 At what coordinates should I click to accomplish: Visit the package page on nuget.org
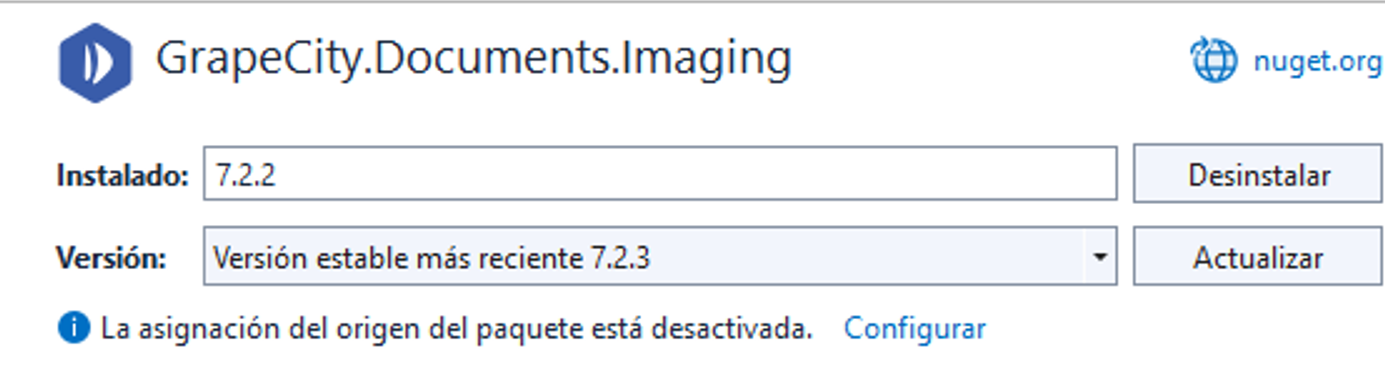(x=1317, y=62)
